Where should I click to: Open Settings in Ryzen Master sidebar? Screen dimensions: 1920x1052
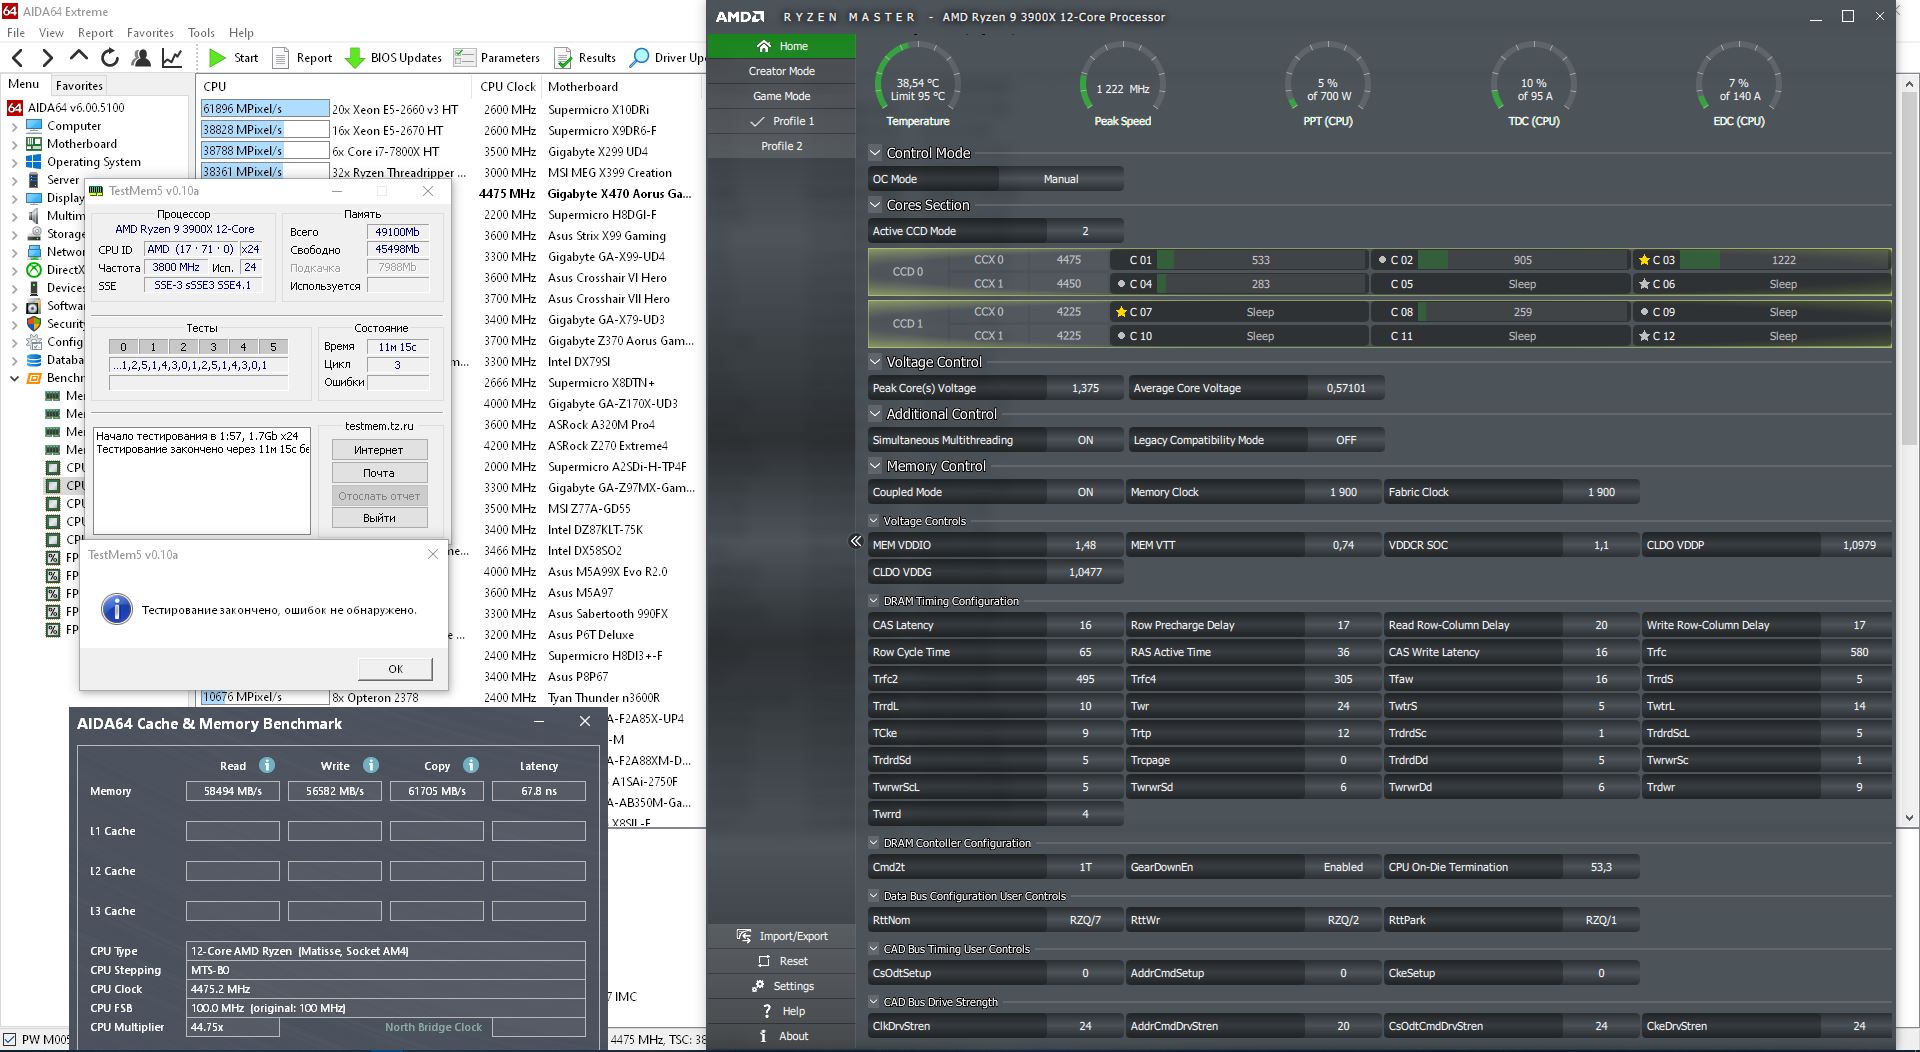[782, 986]
